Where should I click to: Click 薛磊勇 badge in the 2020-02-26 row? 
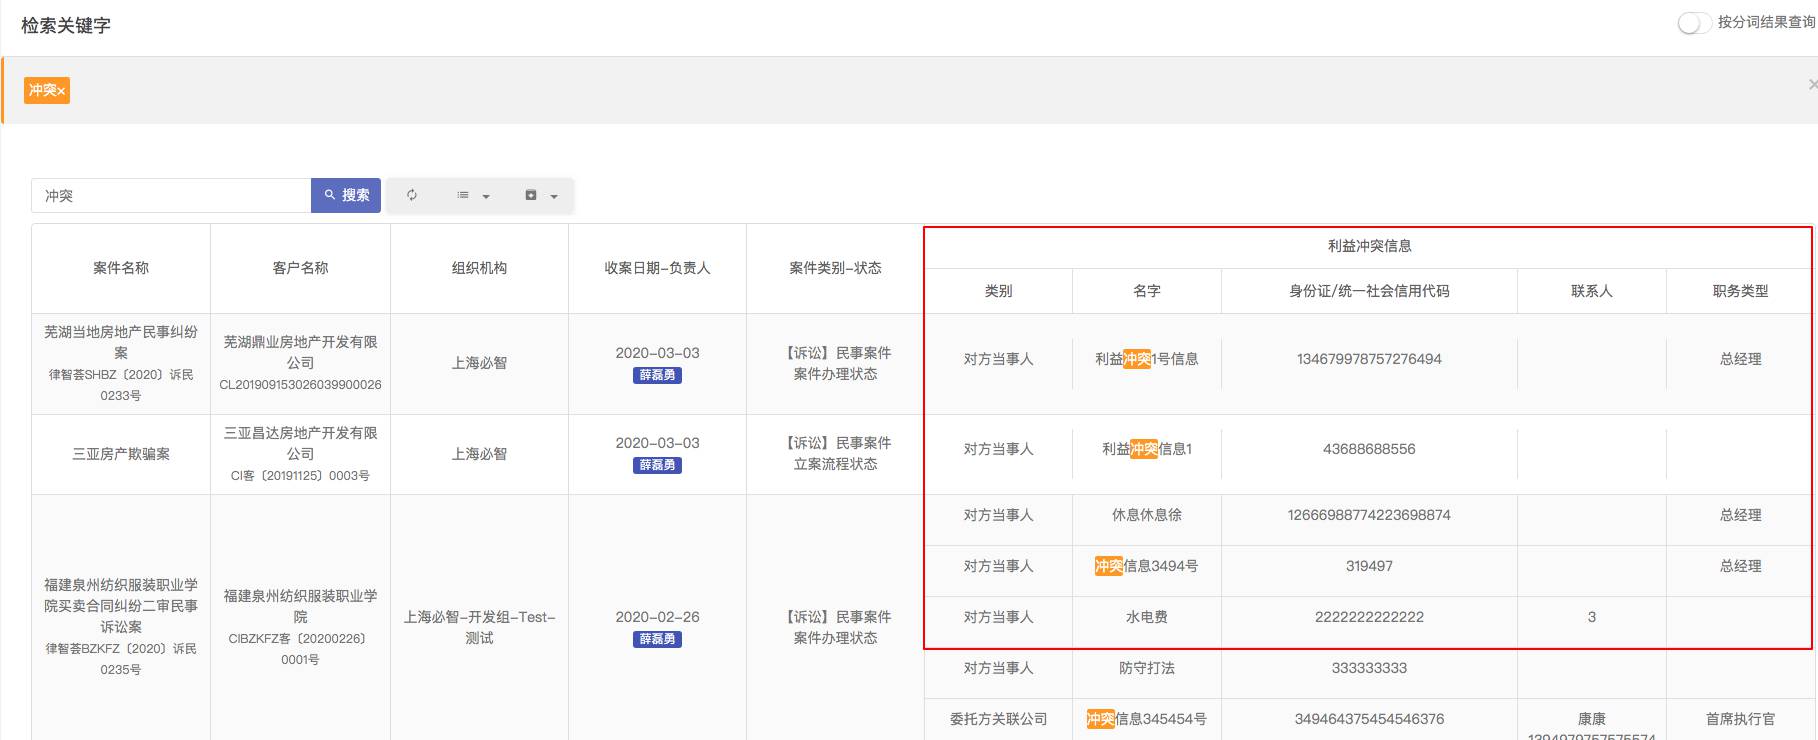[657, 639]
